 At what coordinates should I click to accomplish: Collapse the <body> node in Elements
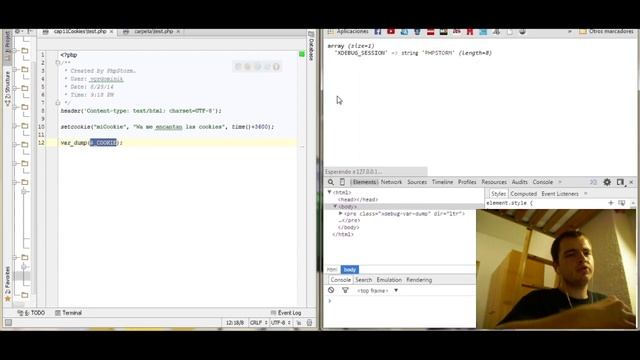click(x=335, y=207)
